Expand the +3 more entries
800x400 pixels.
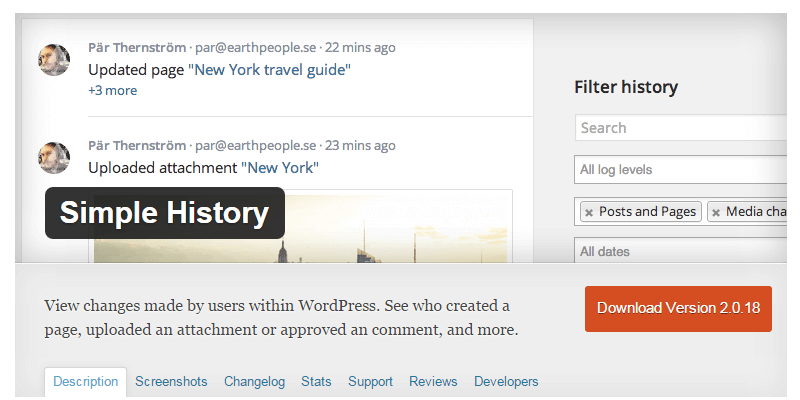tap(112, 91)
